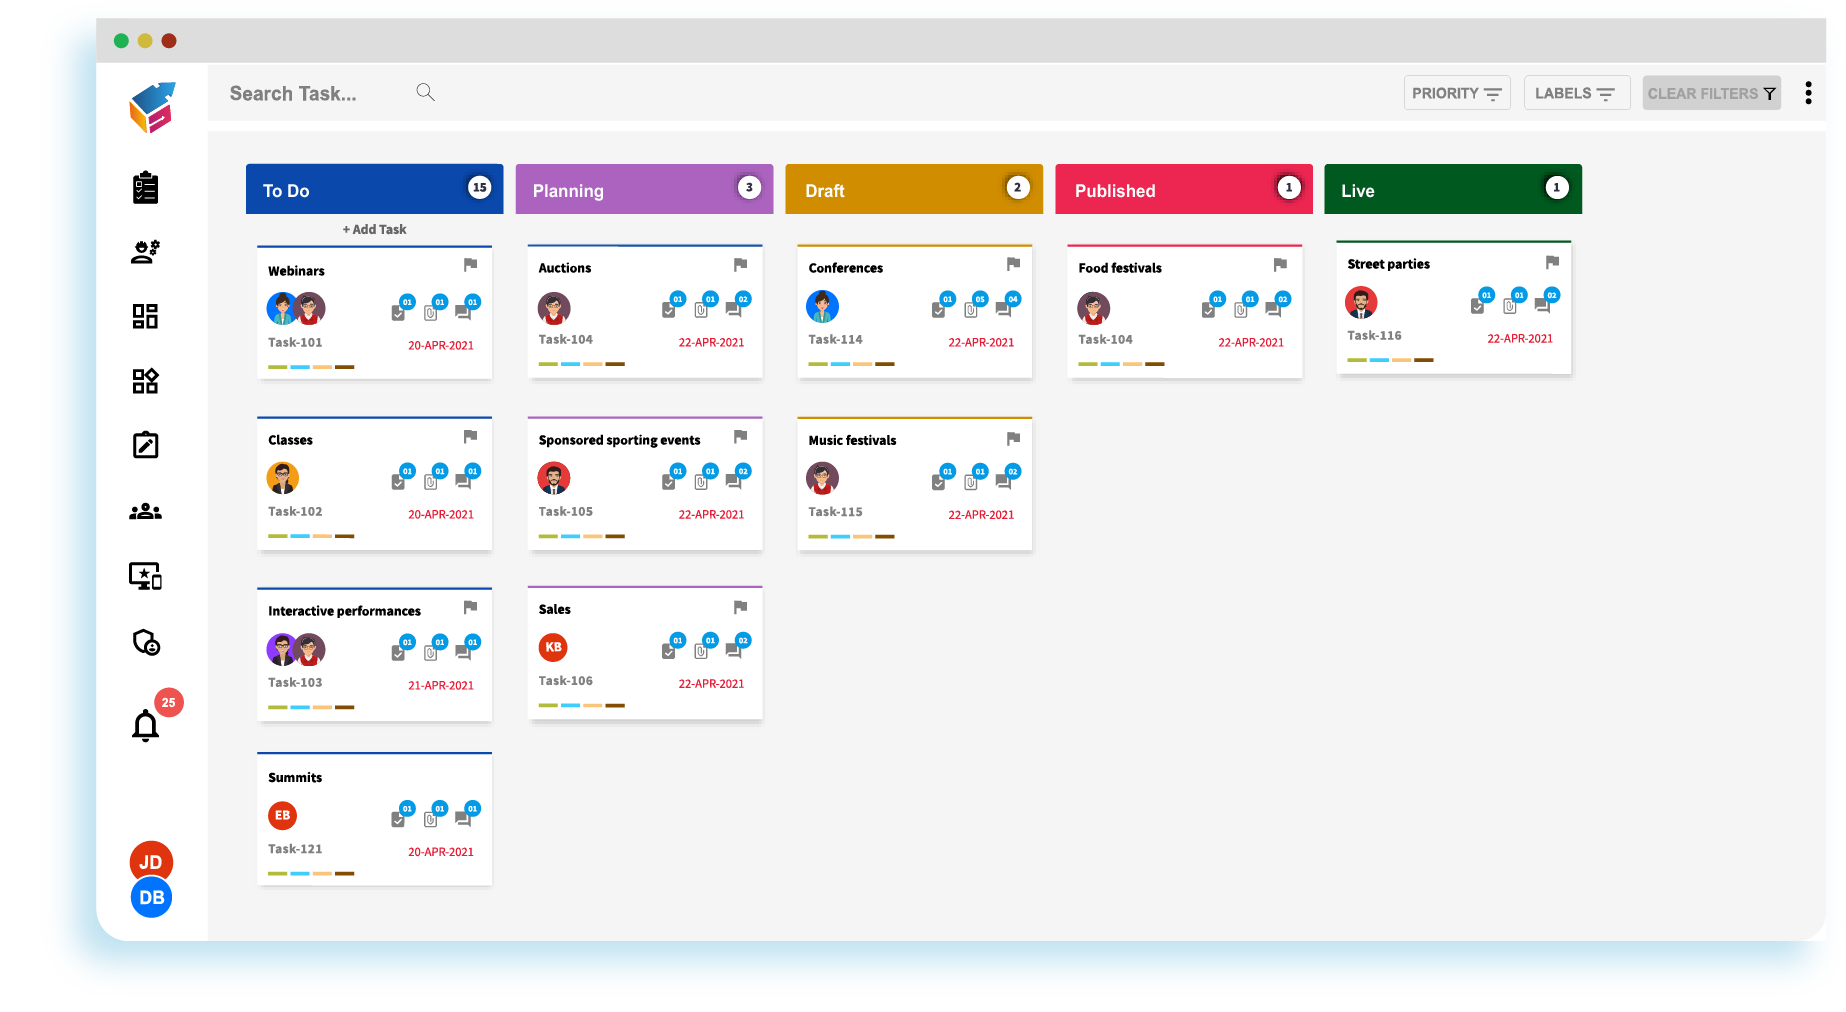Screen dimensions: 1846x1012
Task: Expand the LABELS filter dropdown
Action: coord(1575,93)
